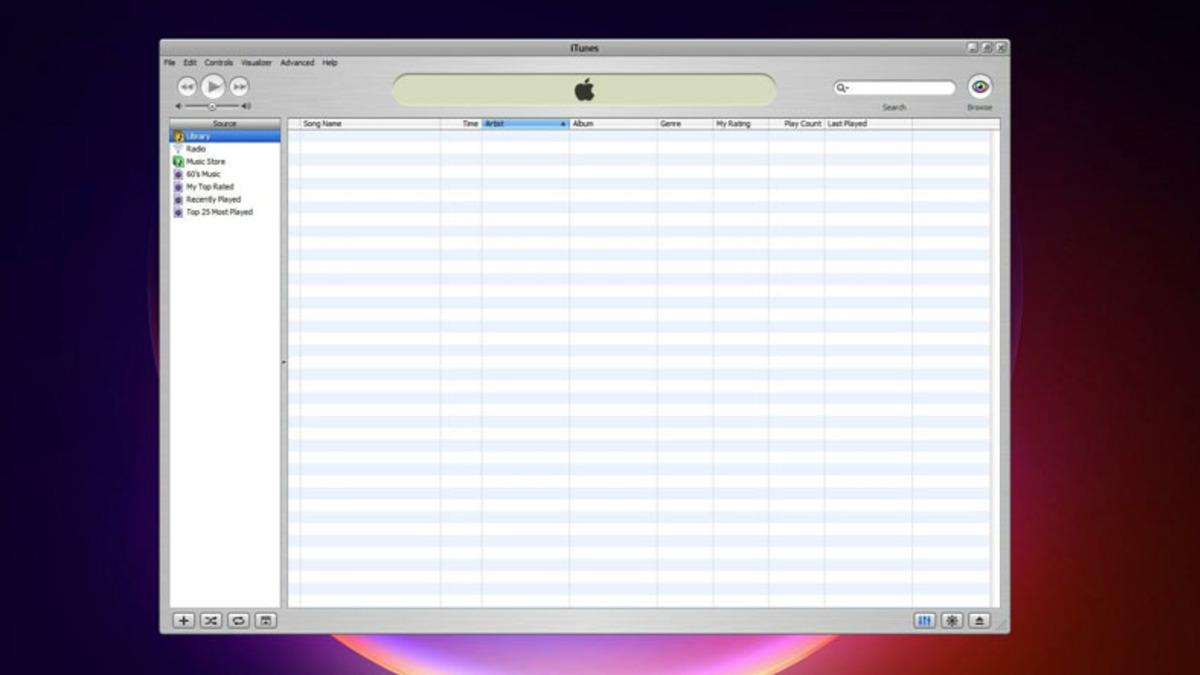Click the sidebar collapse handle arrow
The image size is (1200, 675).
coord(284,362)
